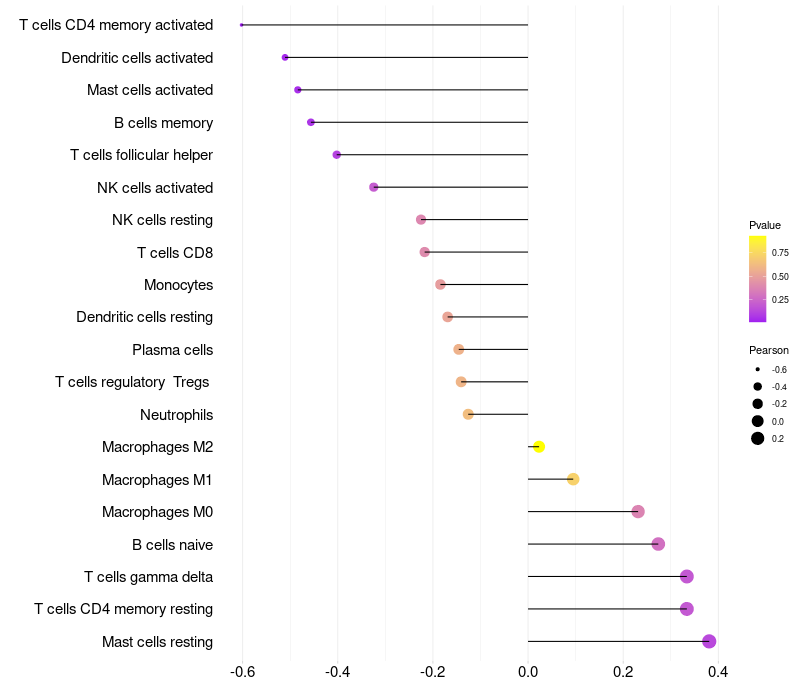Select the NK cells activated data point
800x700 pixels.
(x=374, y=187)
